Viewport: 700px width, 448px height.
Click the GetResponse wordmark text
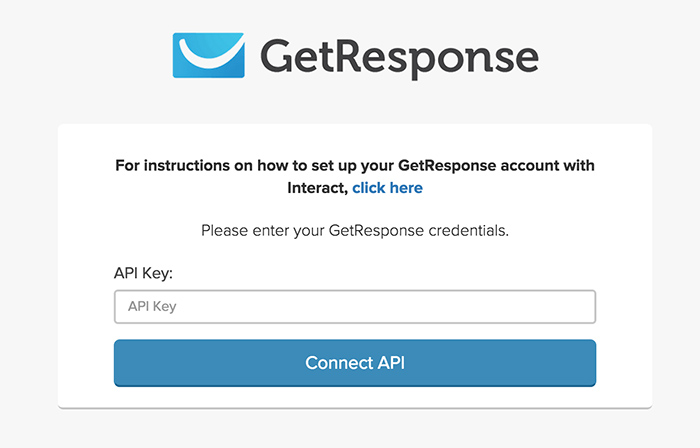coord(400,58)
